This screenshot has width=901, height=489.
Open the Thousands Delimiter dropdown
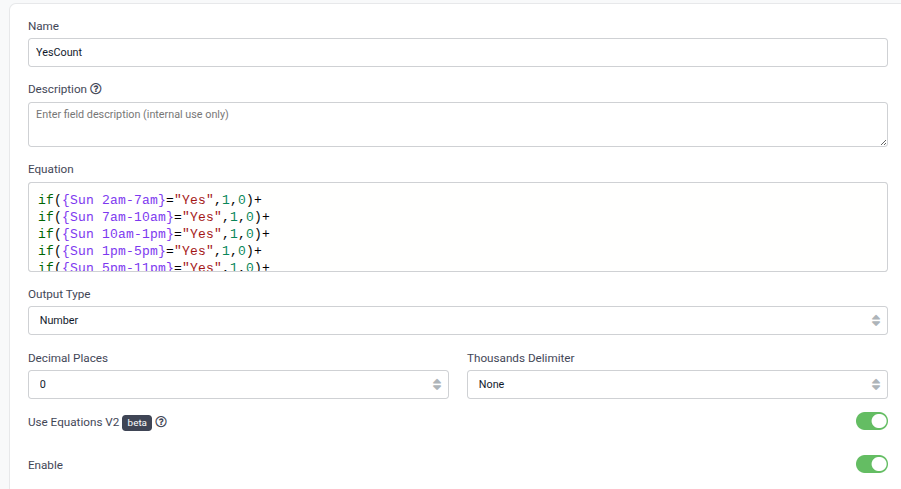[x=677, y=384]
